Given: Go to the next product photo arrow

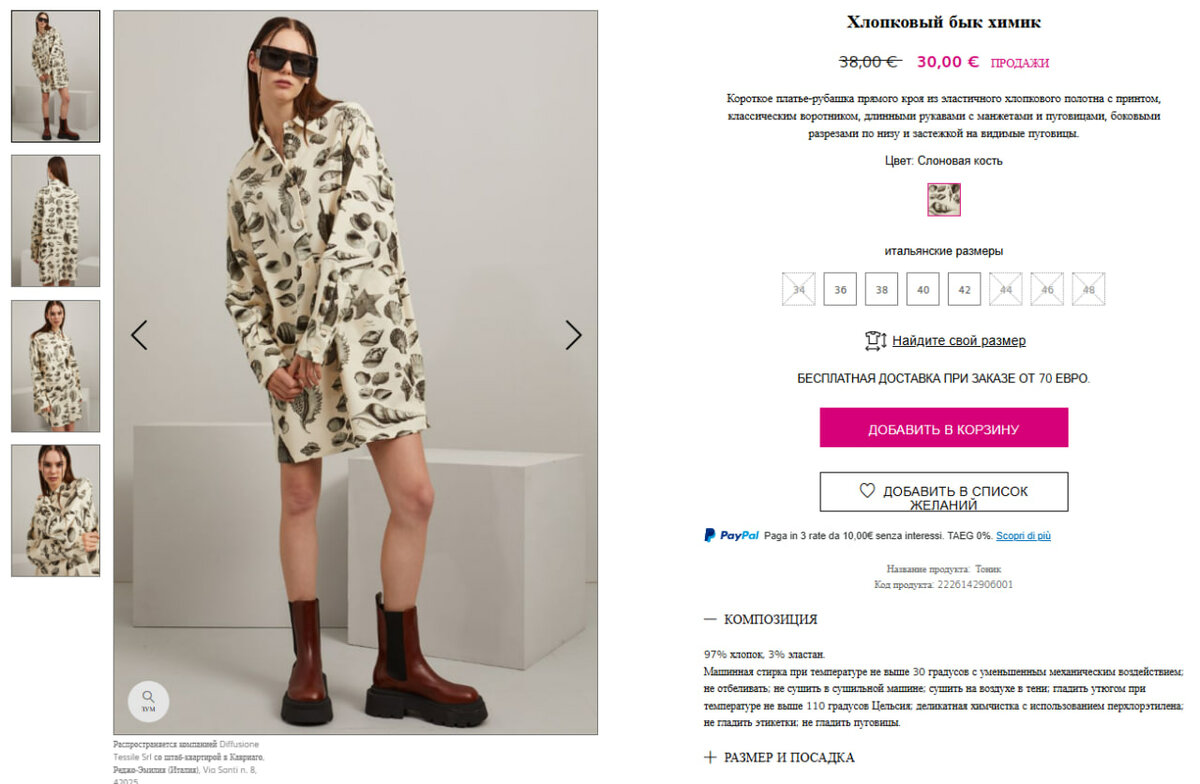Looking at the screenshot, I should (x=573, y=335).
